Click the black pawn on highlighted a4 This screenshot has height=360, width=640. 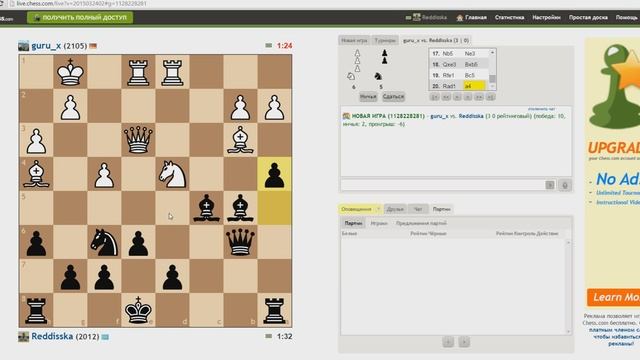[x=274, y=175]
